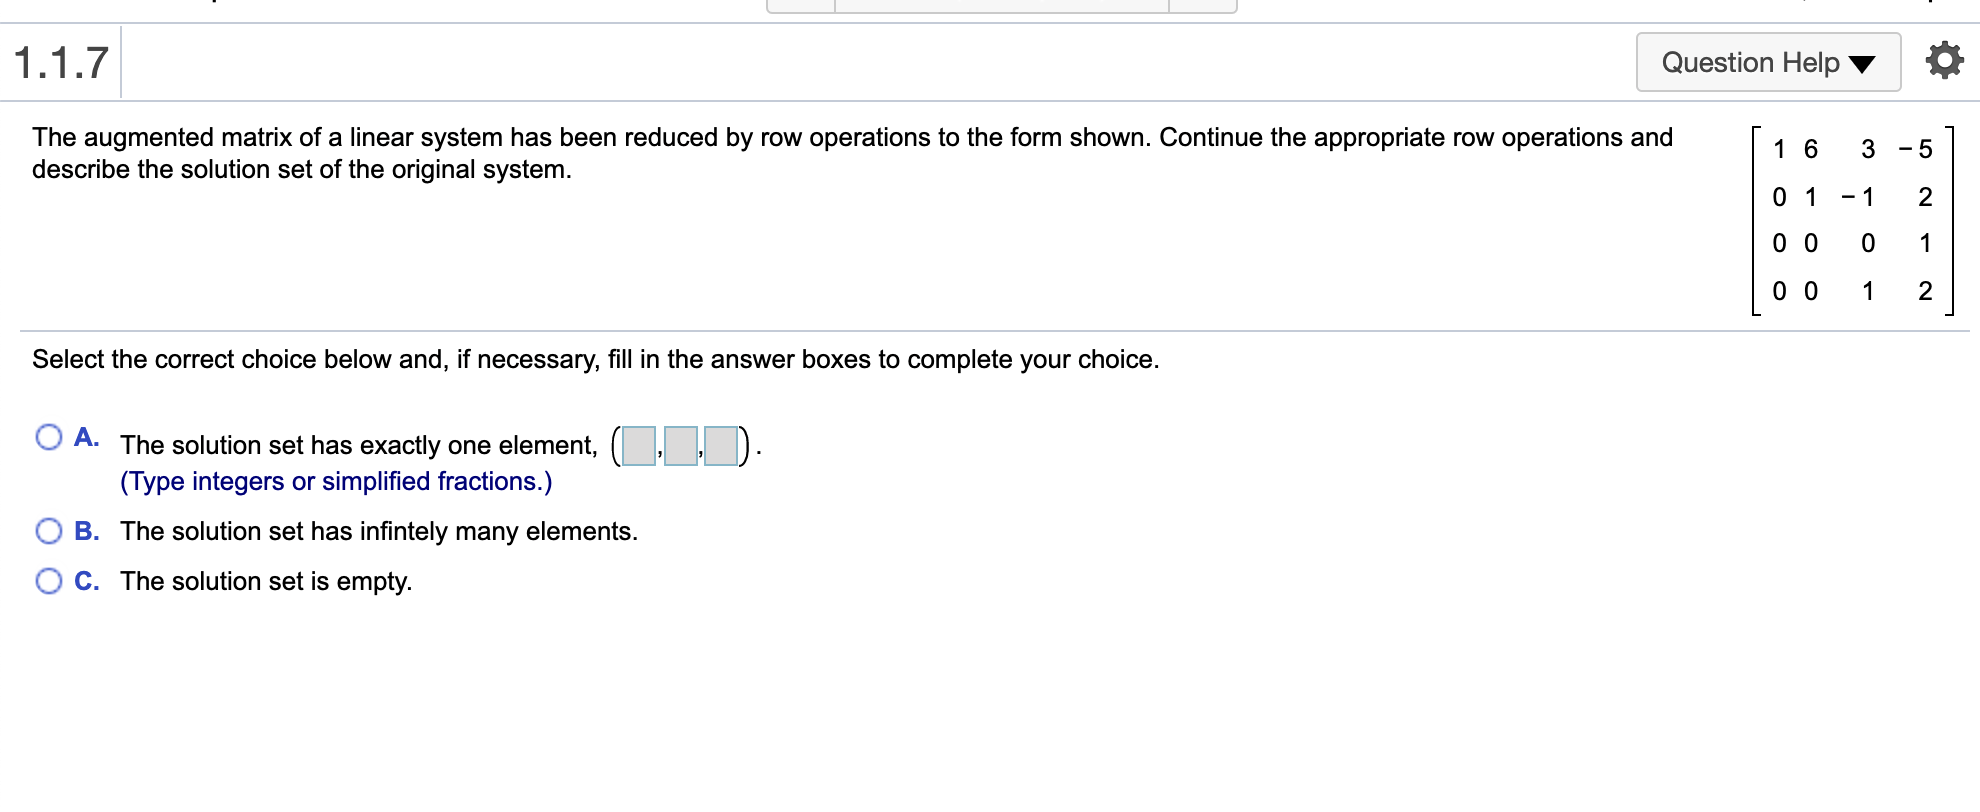Image resolution: width=1980 pixels, height=812 pixels.
Task: Click the bold 'A.' choice label
Action: pos(87,437)
